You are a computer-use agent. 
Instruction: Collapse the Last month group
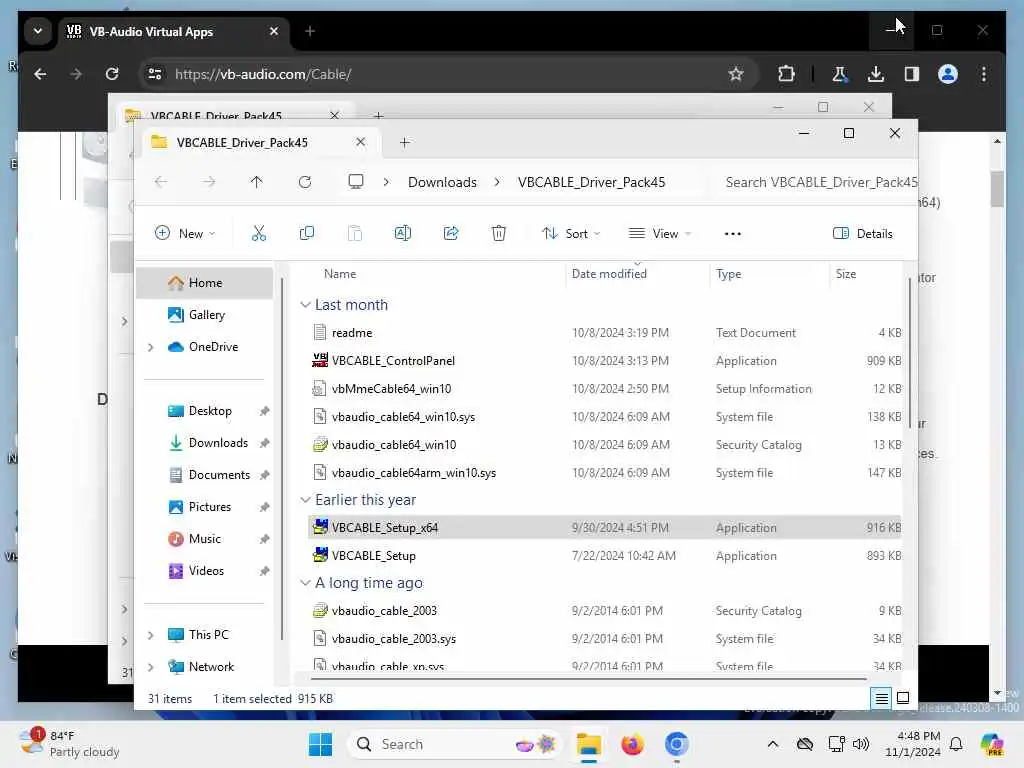[305, 305]
